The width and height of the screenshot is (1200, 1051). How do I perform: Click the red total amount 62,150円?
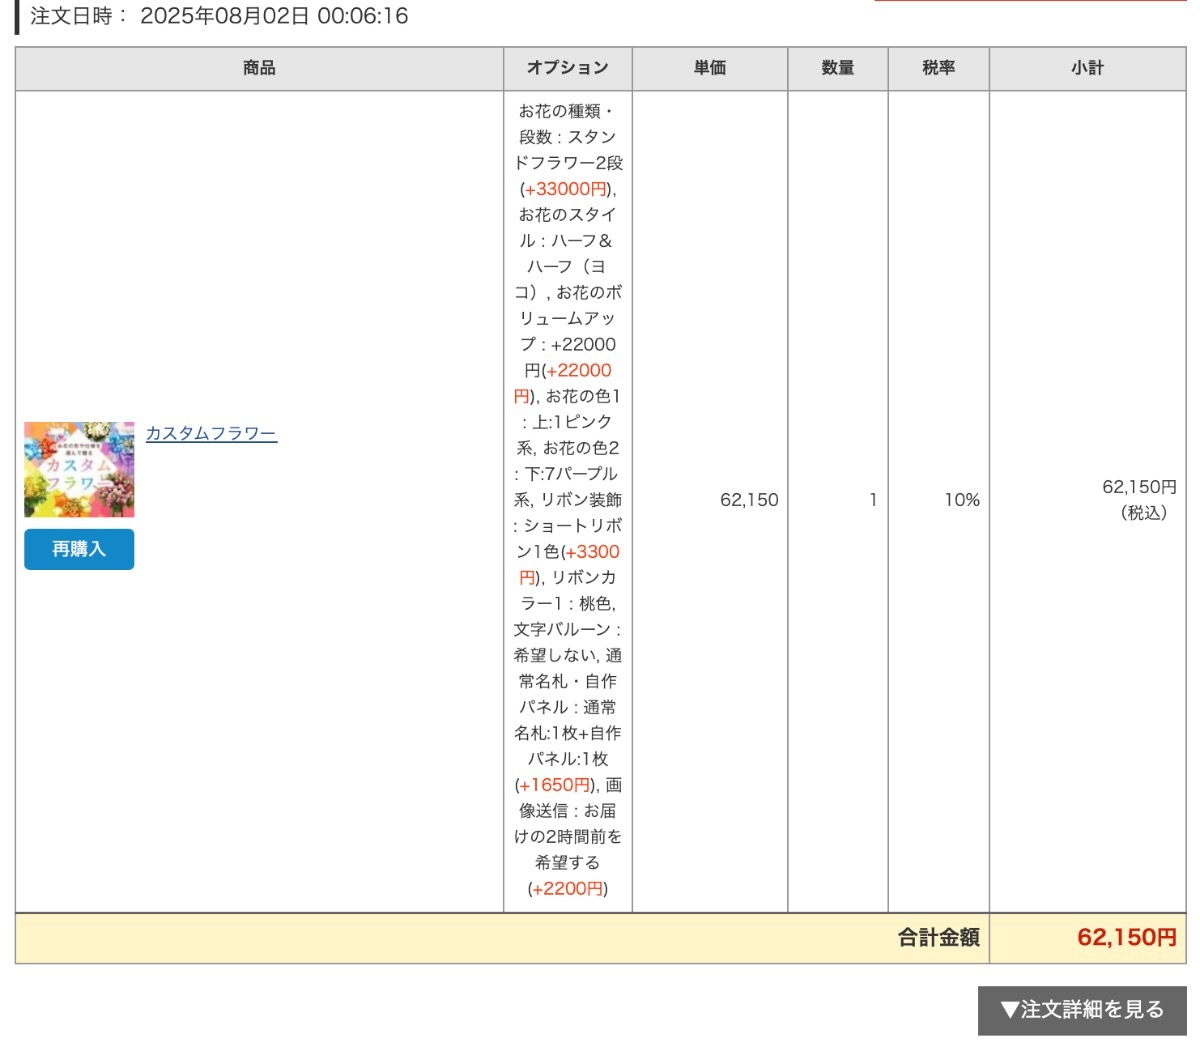[1126, 938]
